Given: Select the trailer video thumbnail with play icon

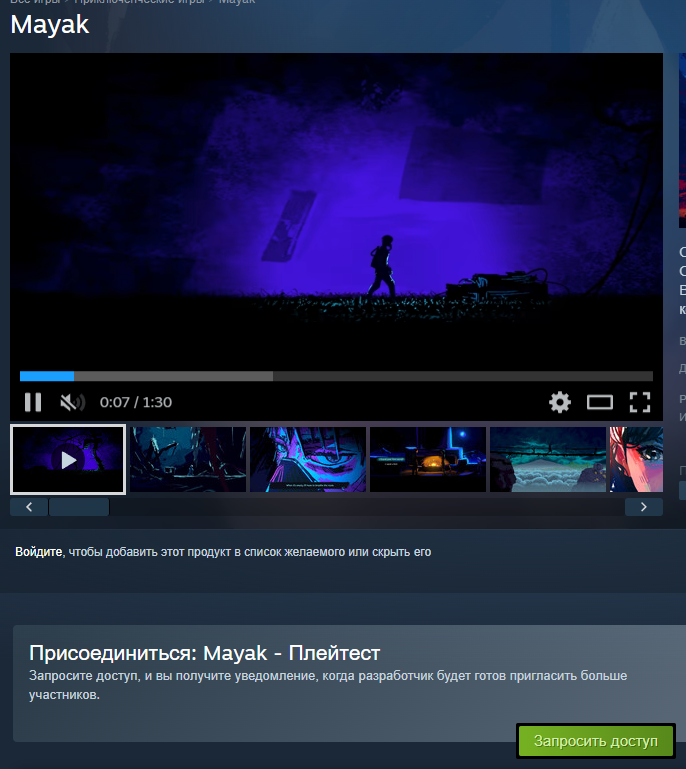Looking at the screenshot, I should point(68,460).
